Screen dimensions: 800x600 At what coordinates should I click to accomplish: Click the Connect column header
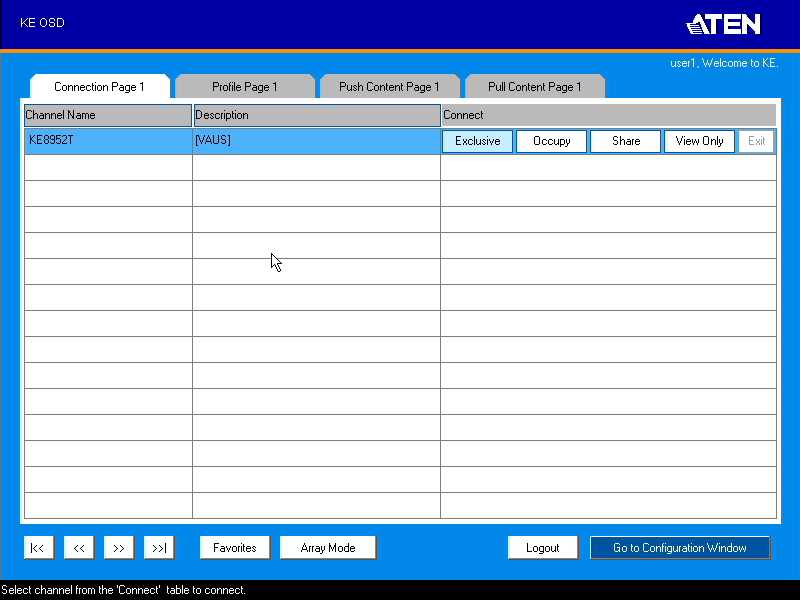(x=609, y=115)
